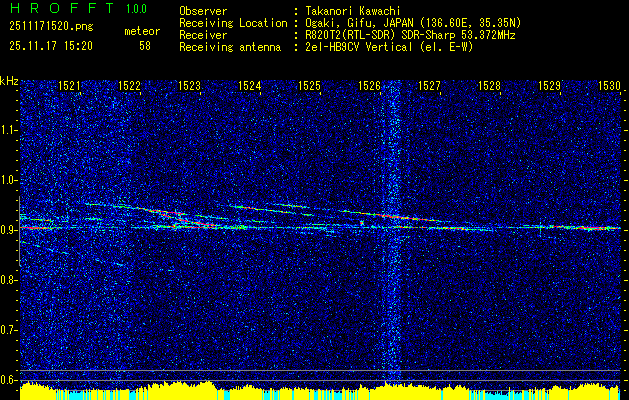Screen dimensions: 629x400
Task: Click the version number 1.0.0
Action: [136, 9]
